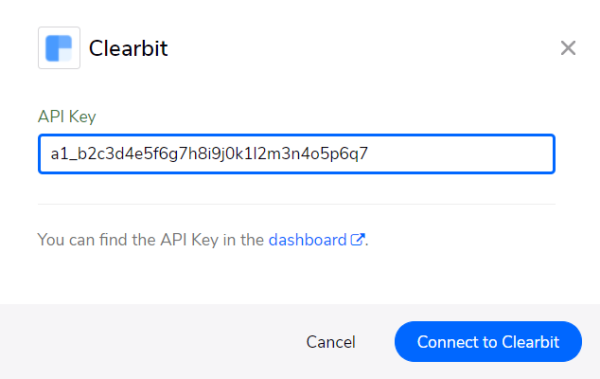The height and width of the screenshot is (379, 600).
Task: Place cursor in the API key text a1_b2c3d4…
Action: (x=209, y=154)
